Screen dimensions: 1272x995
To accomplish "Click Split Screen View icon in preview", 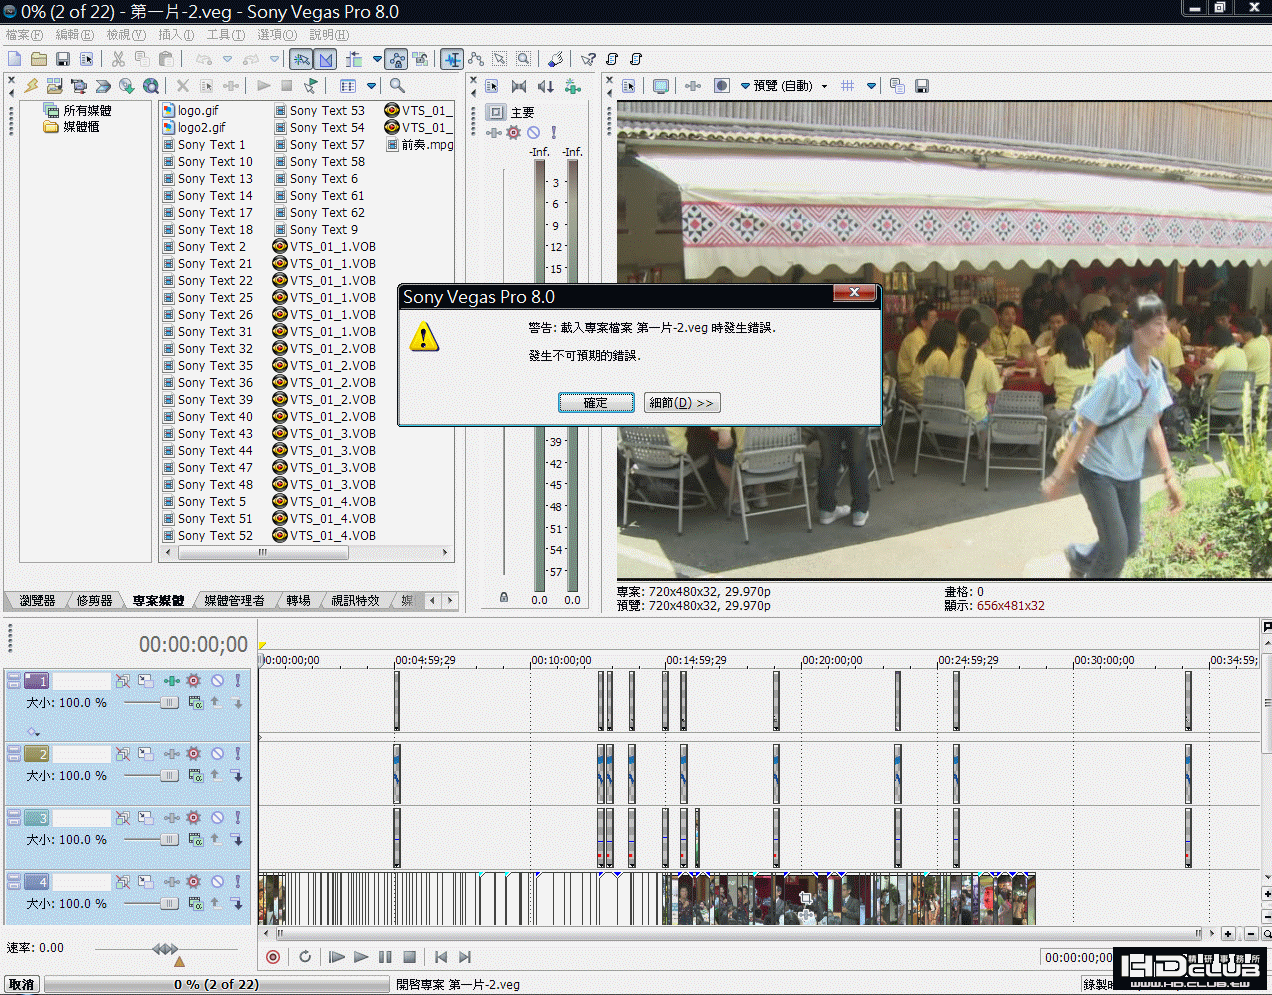I will pos(721,86).
